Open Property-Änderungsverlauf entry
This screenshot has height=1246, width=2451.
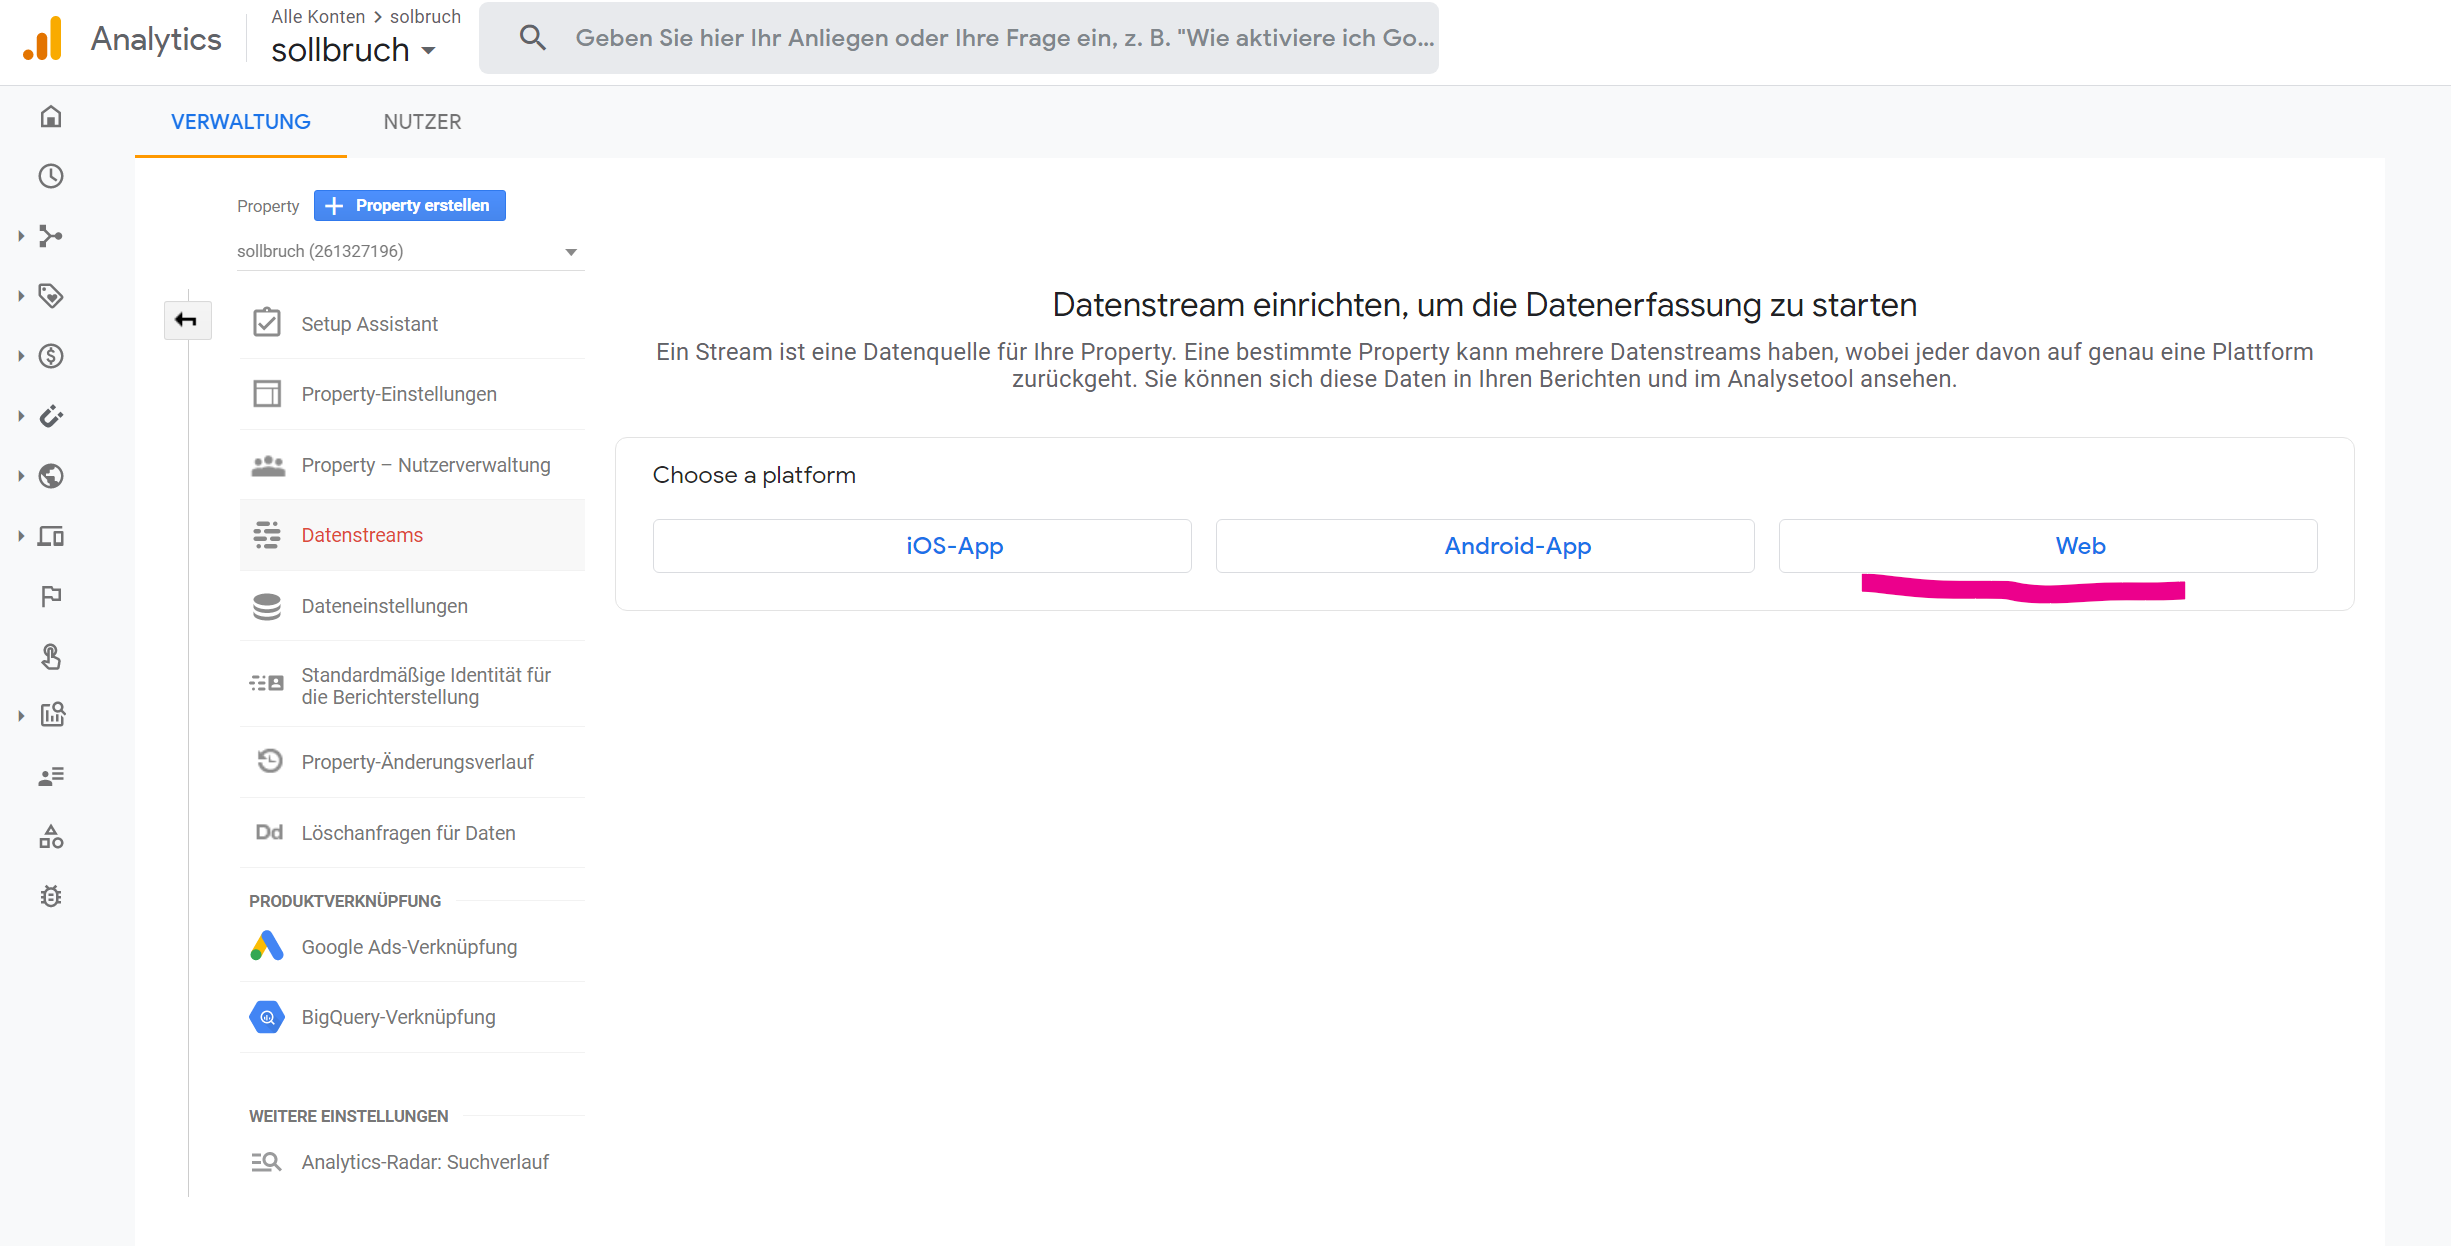point(412,761)
